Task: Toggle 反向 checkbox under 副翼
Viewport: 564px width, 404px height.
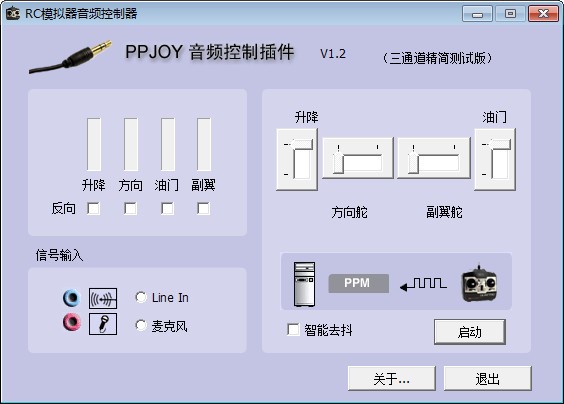Action: pyautogui.click(x=204, y=208)
